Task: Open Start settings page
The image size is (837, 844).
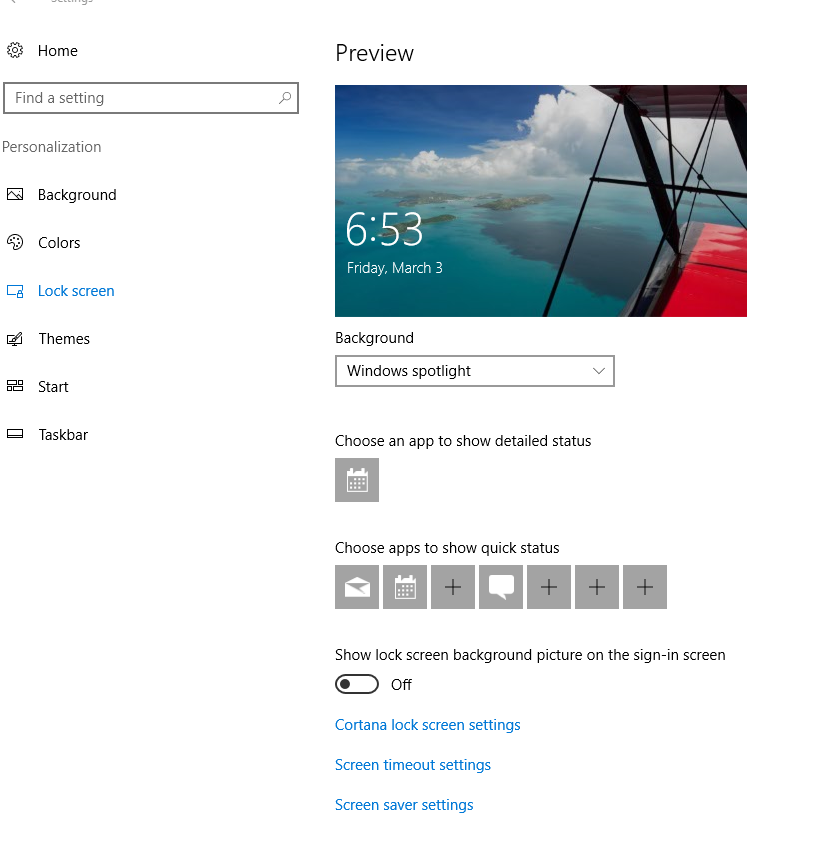Action: coord(53,386)
